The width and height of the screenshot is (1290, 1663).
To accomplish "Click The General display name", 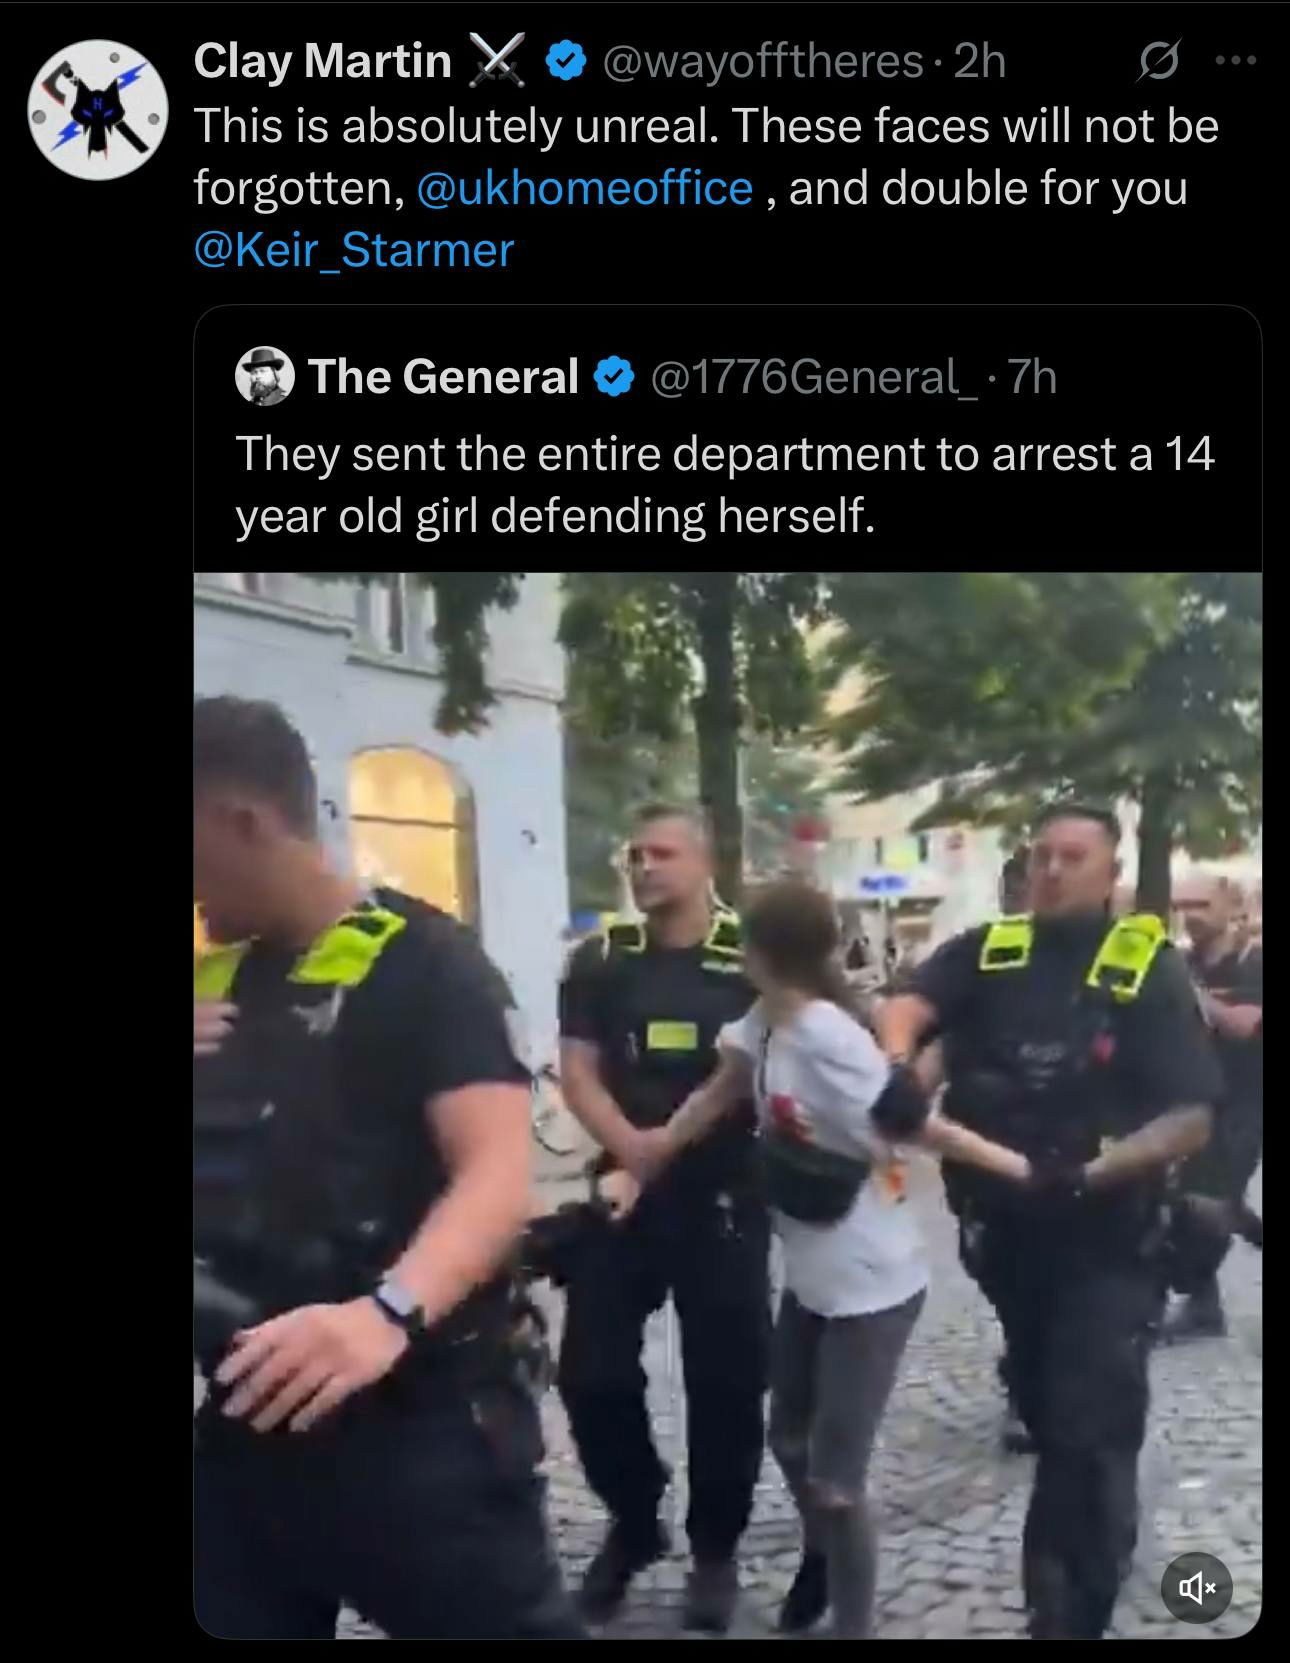I will [443, 377].
